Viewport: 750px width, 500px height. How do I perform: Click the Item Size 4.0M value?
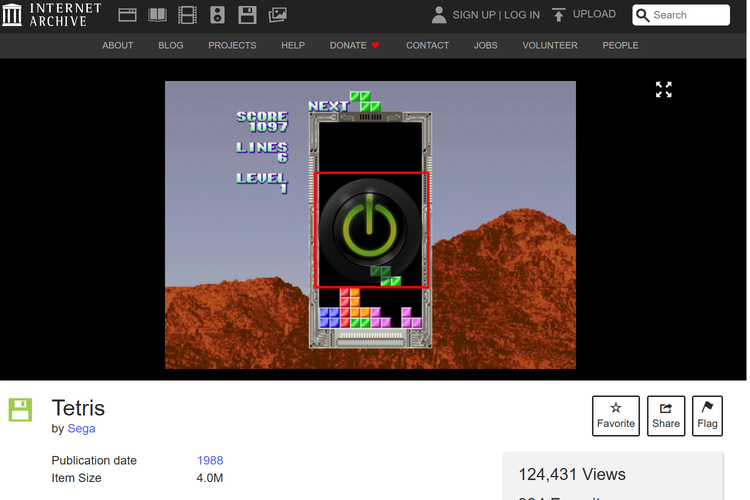tap(210, 478)
